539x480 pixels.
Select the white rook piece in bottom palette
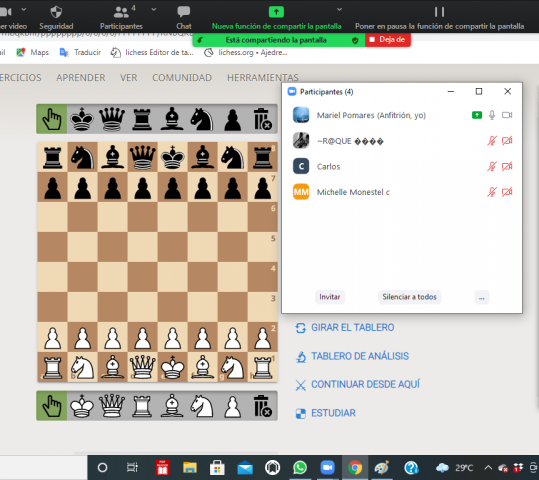(x=142, y=406)
